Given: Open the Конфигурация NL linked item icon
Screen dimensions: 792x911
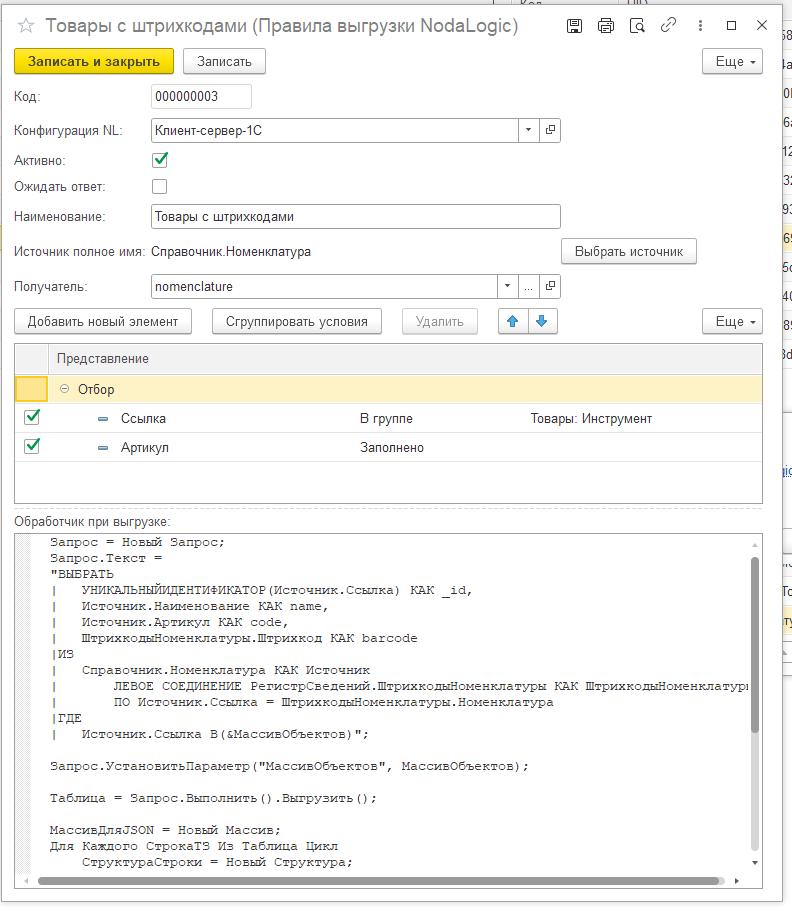Looking at the screenshot, I should tap(550, 130).
